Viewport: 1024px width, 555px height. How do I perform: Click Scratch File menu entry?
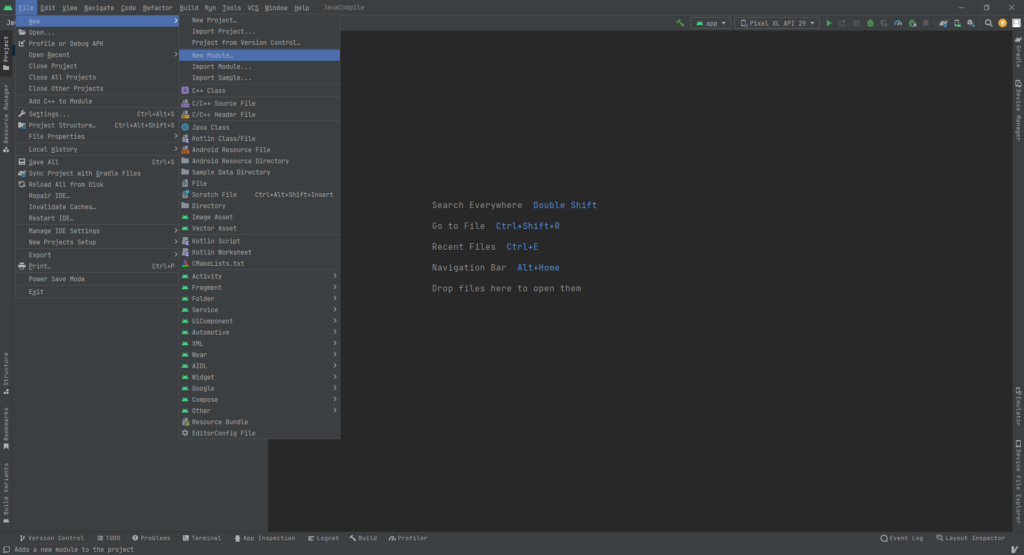(x=259, y=195)
